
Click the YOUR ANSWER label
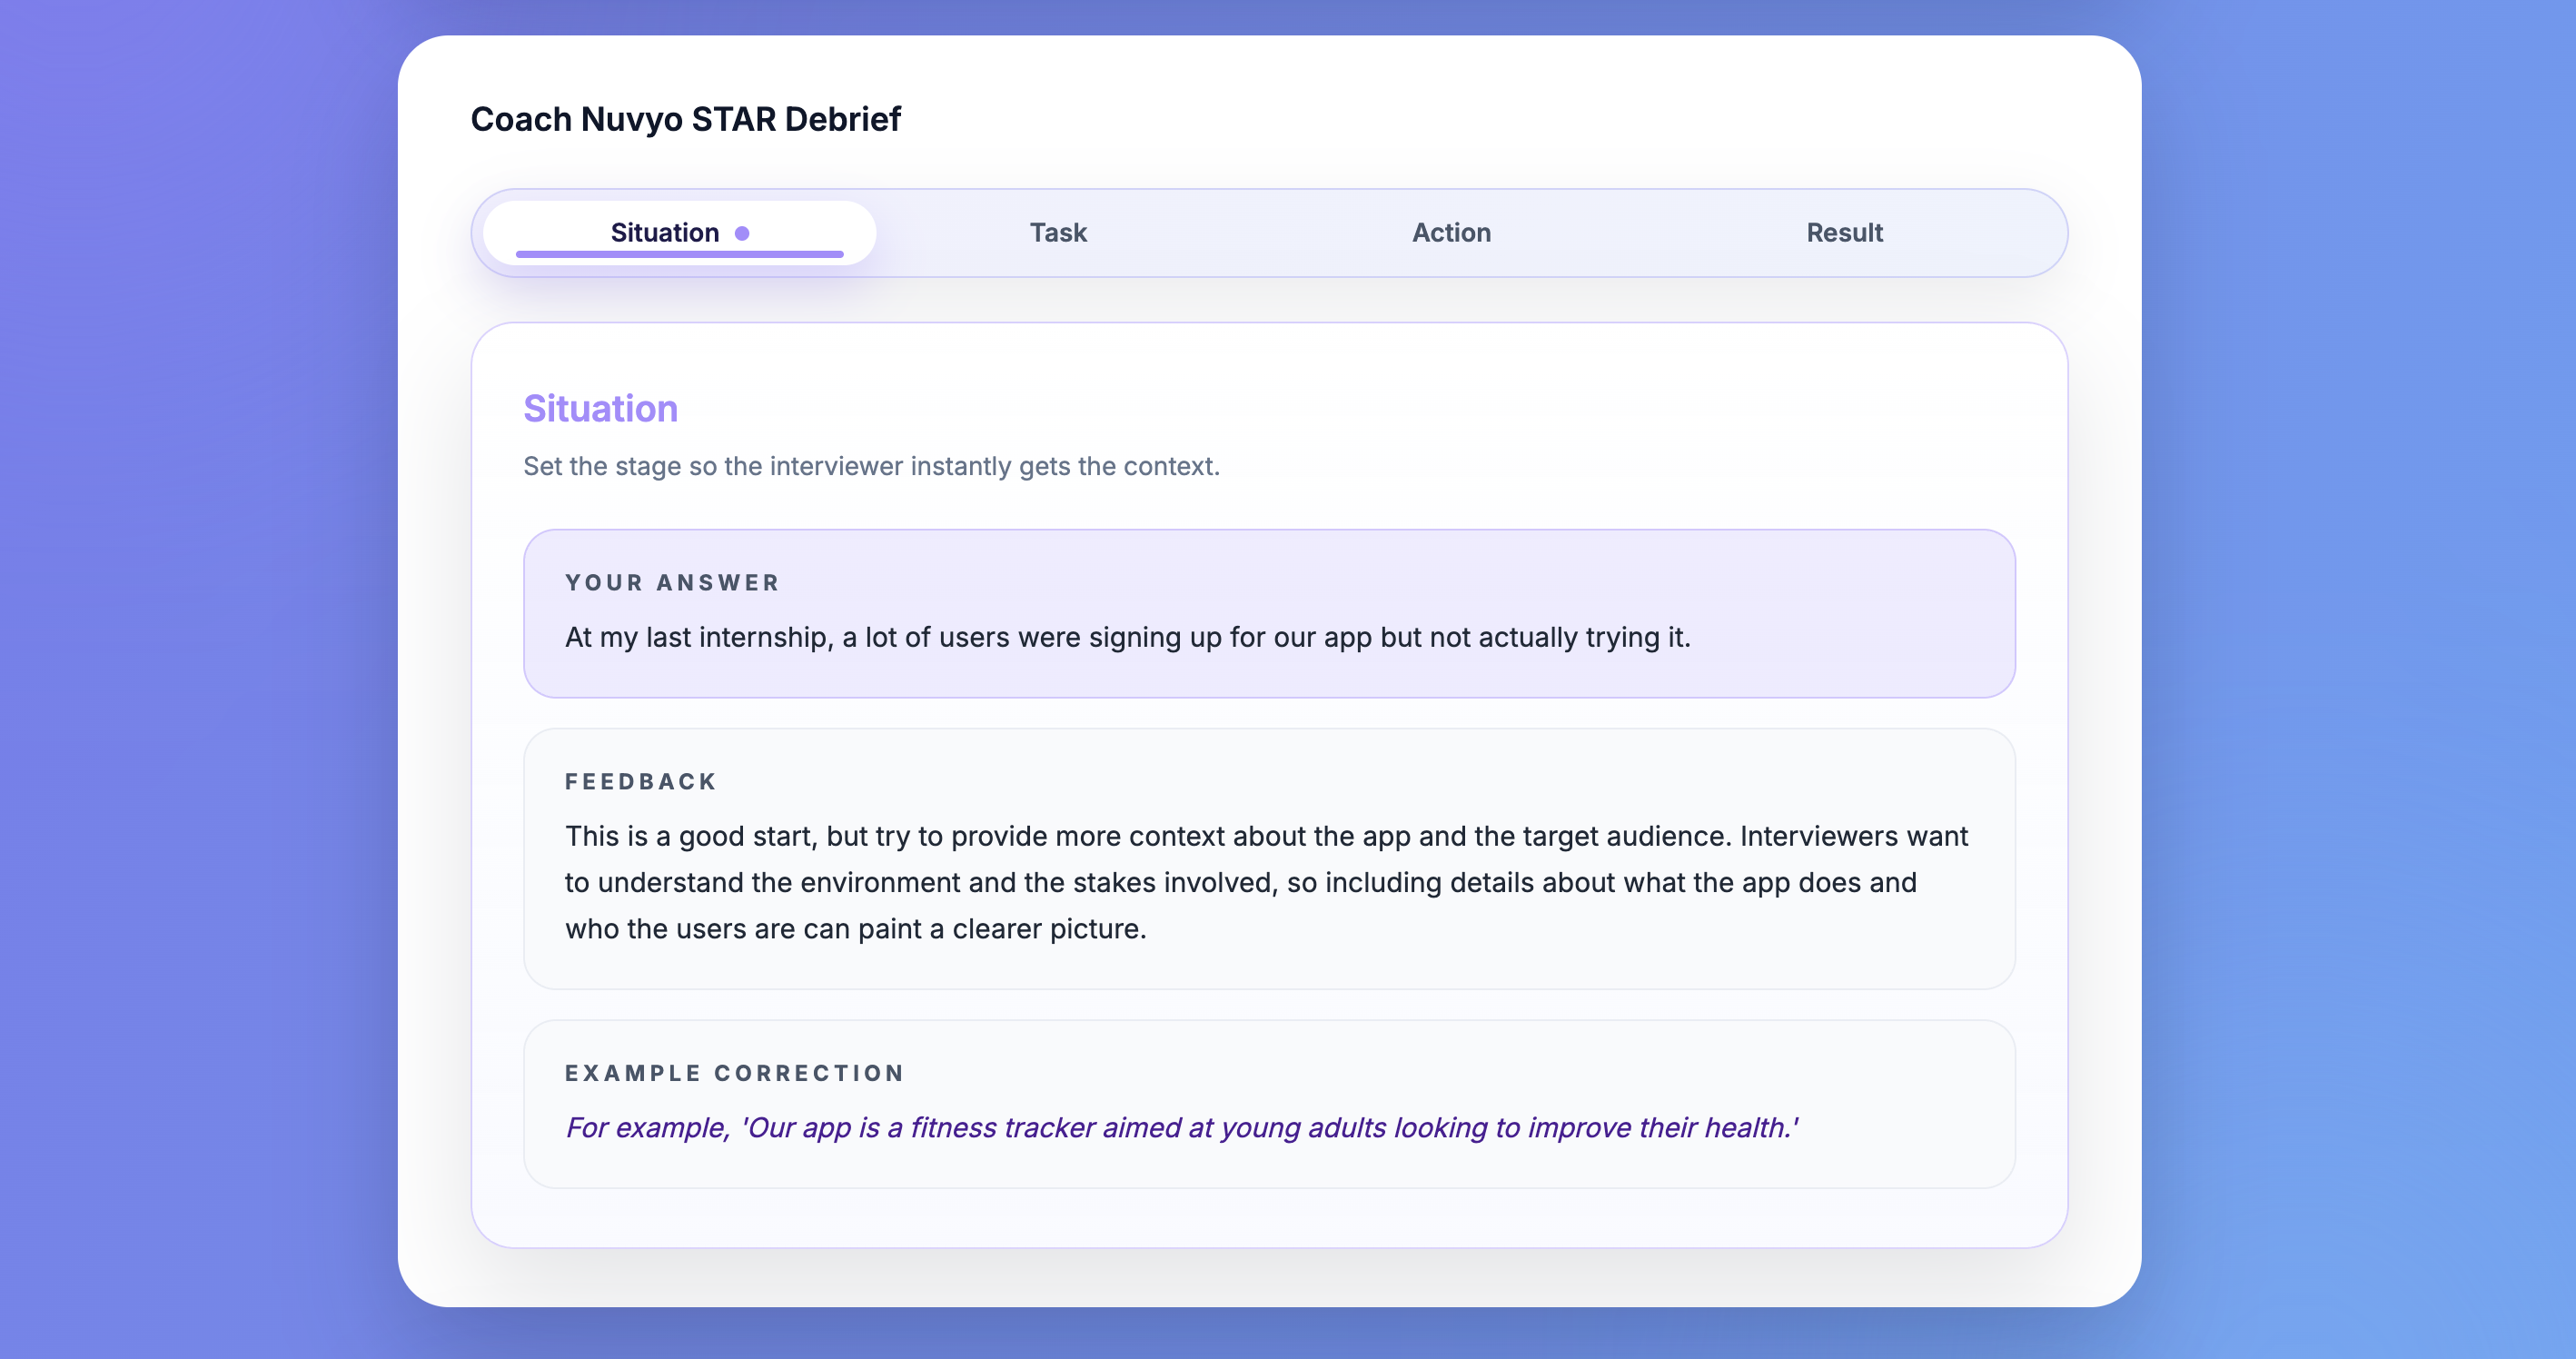coord(672,583)
